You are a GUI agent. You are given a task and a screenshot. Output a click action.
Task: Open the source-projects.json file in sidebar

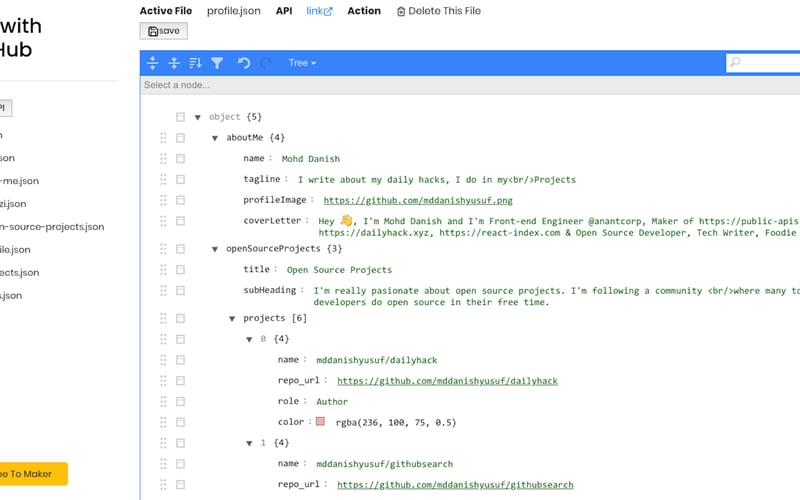tap(52, 227)
